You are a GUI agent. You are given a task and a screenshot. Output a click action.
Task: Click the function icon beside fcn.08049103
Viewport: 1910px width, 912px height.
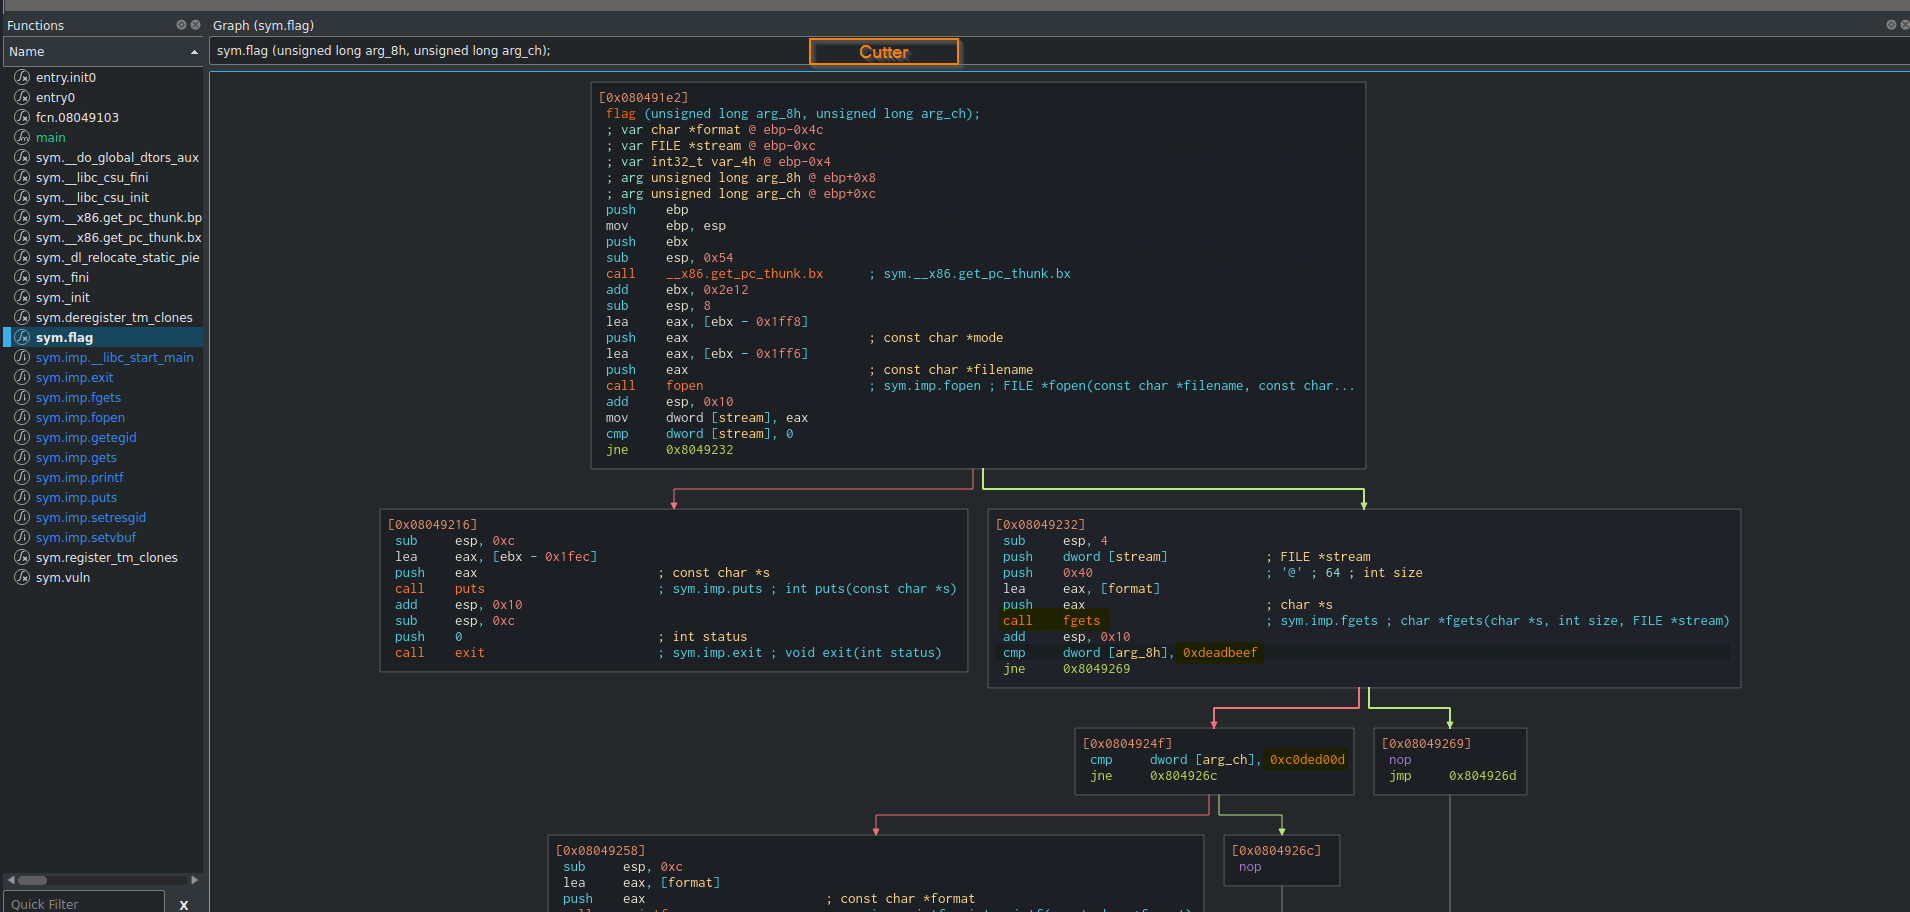(x=22, y=117)
